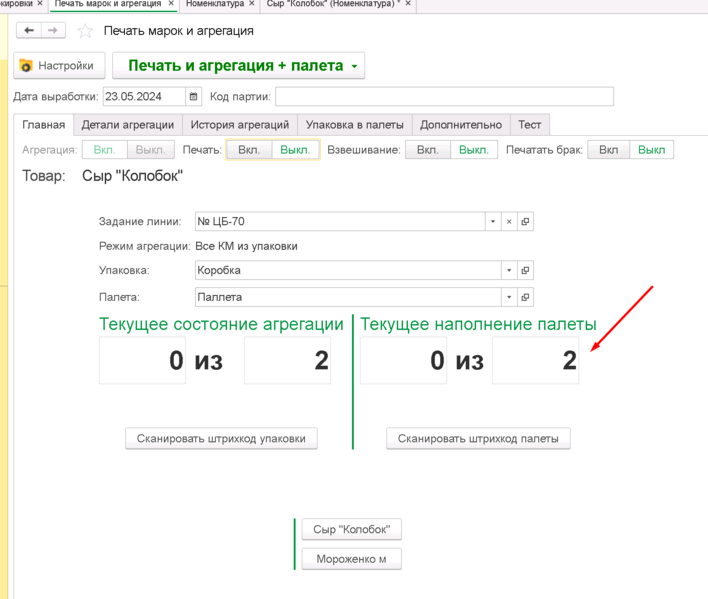Turn on Печать with Вкл. toggle
This screenshot has height=599, width=708.
click(248, 150)
